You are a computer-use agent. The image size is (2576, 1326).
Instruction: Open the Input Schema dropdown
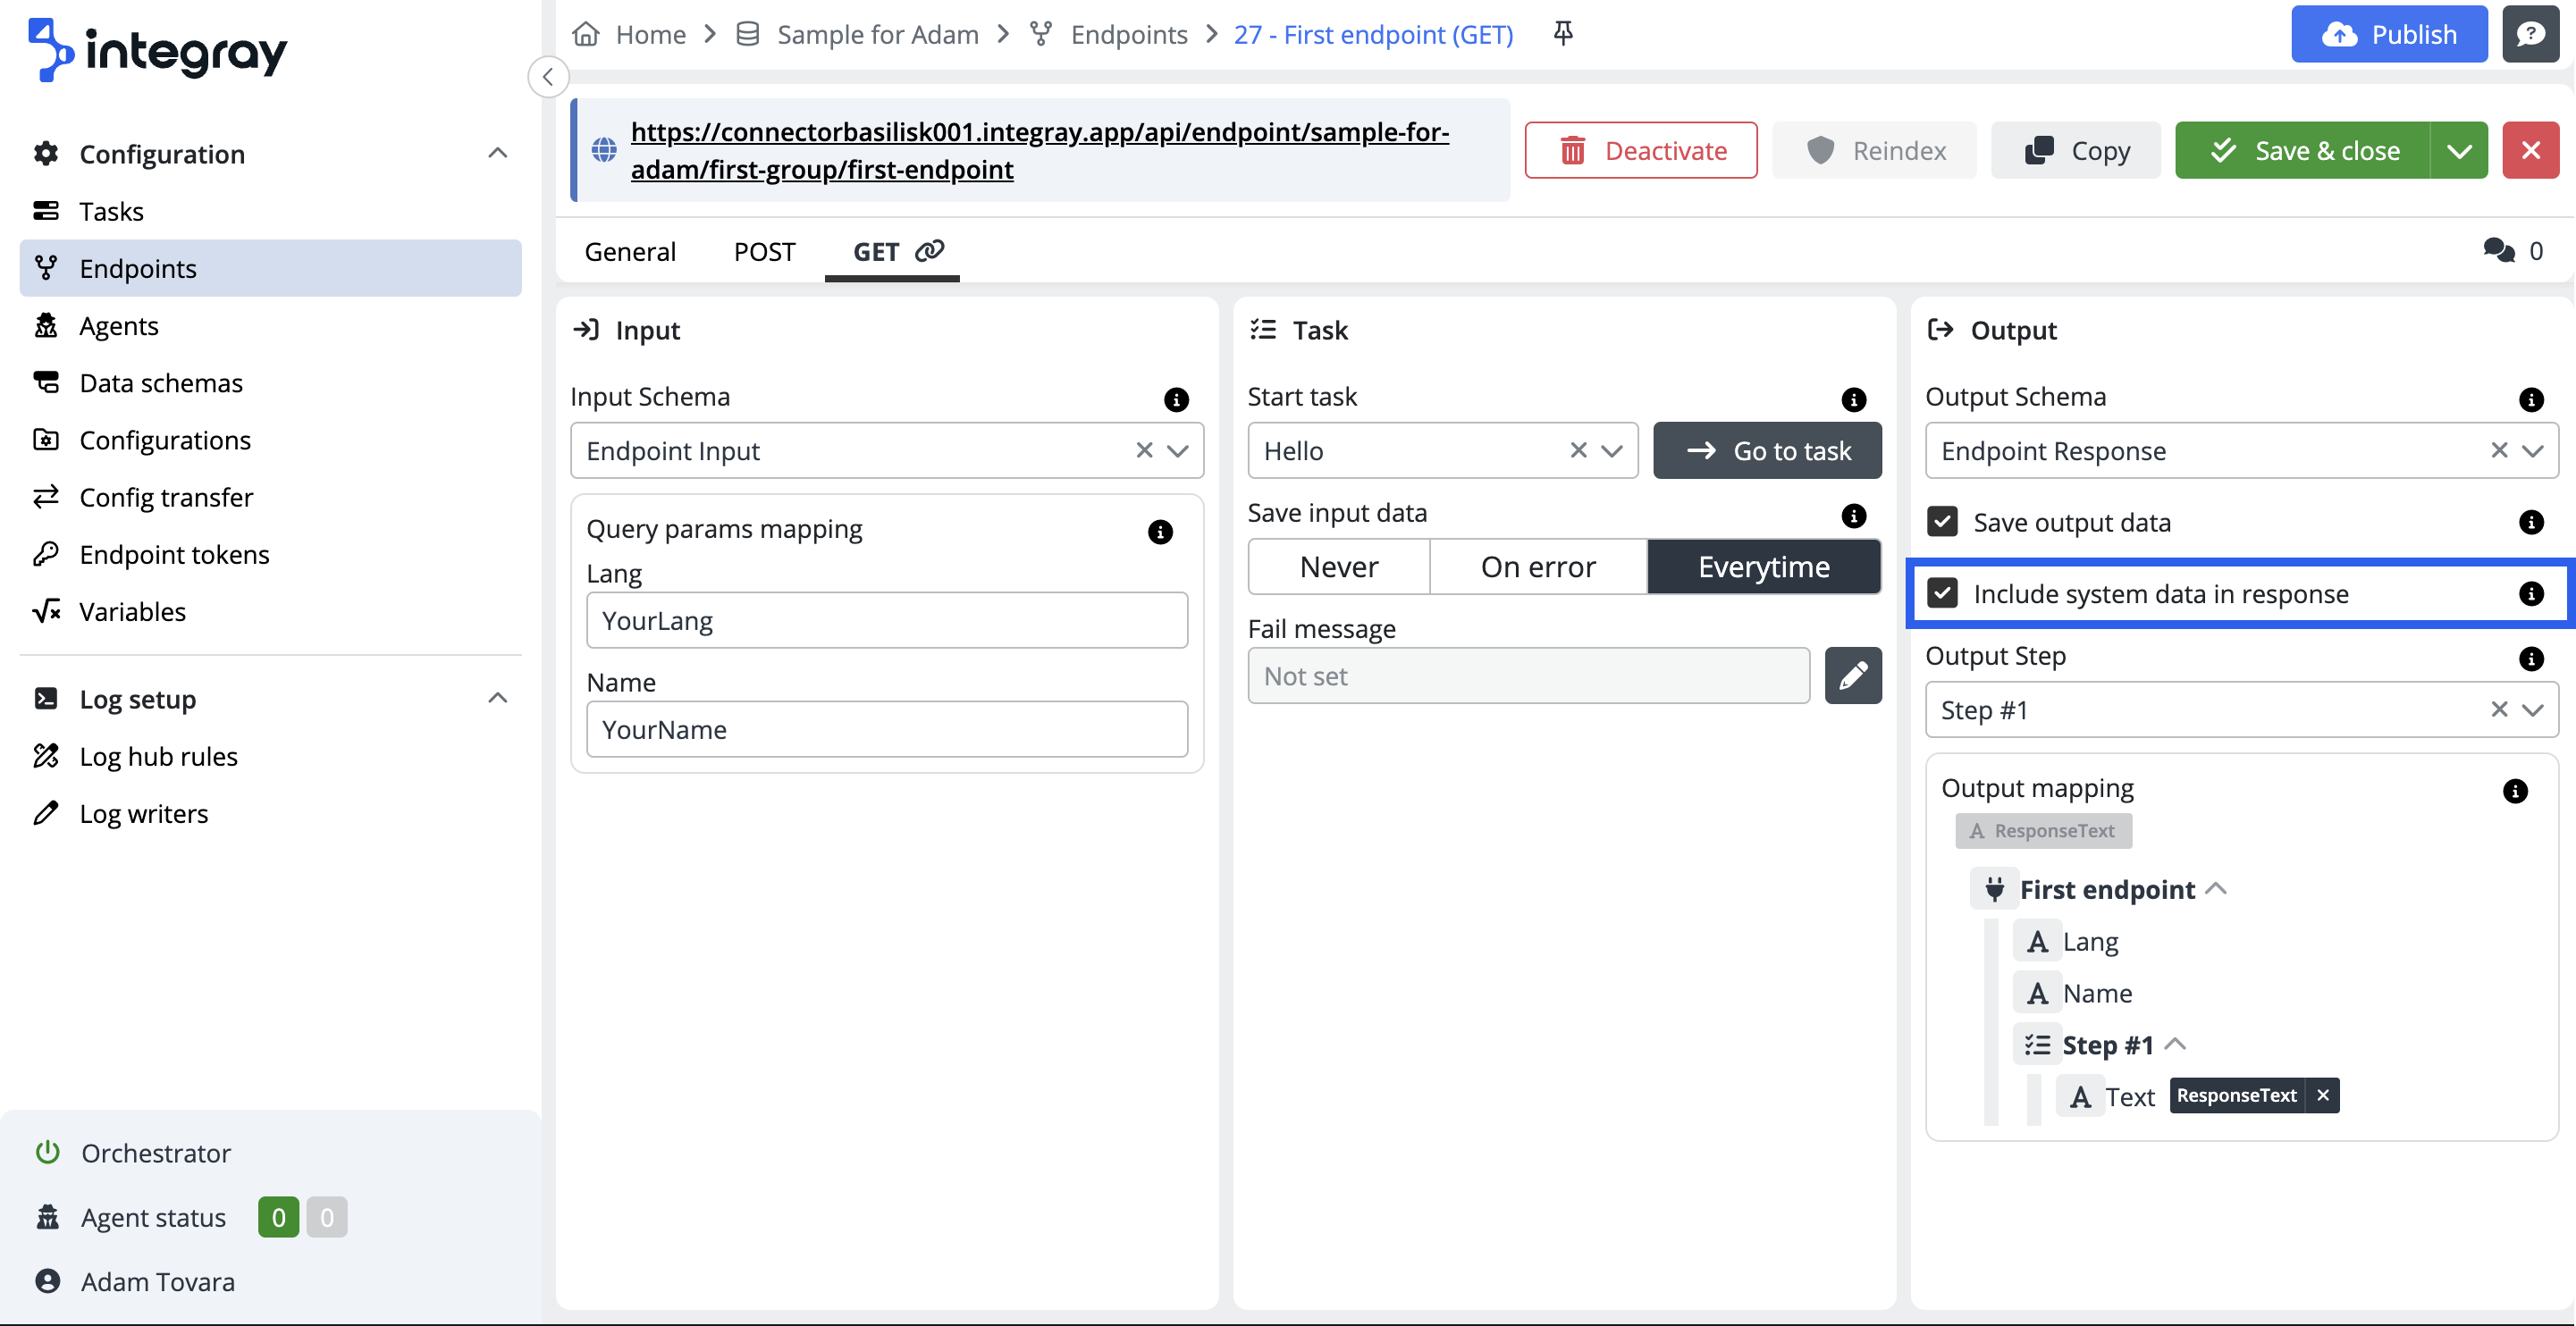1178,451
